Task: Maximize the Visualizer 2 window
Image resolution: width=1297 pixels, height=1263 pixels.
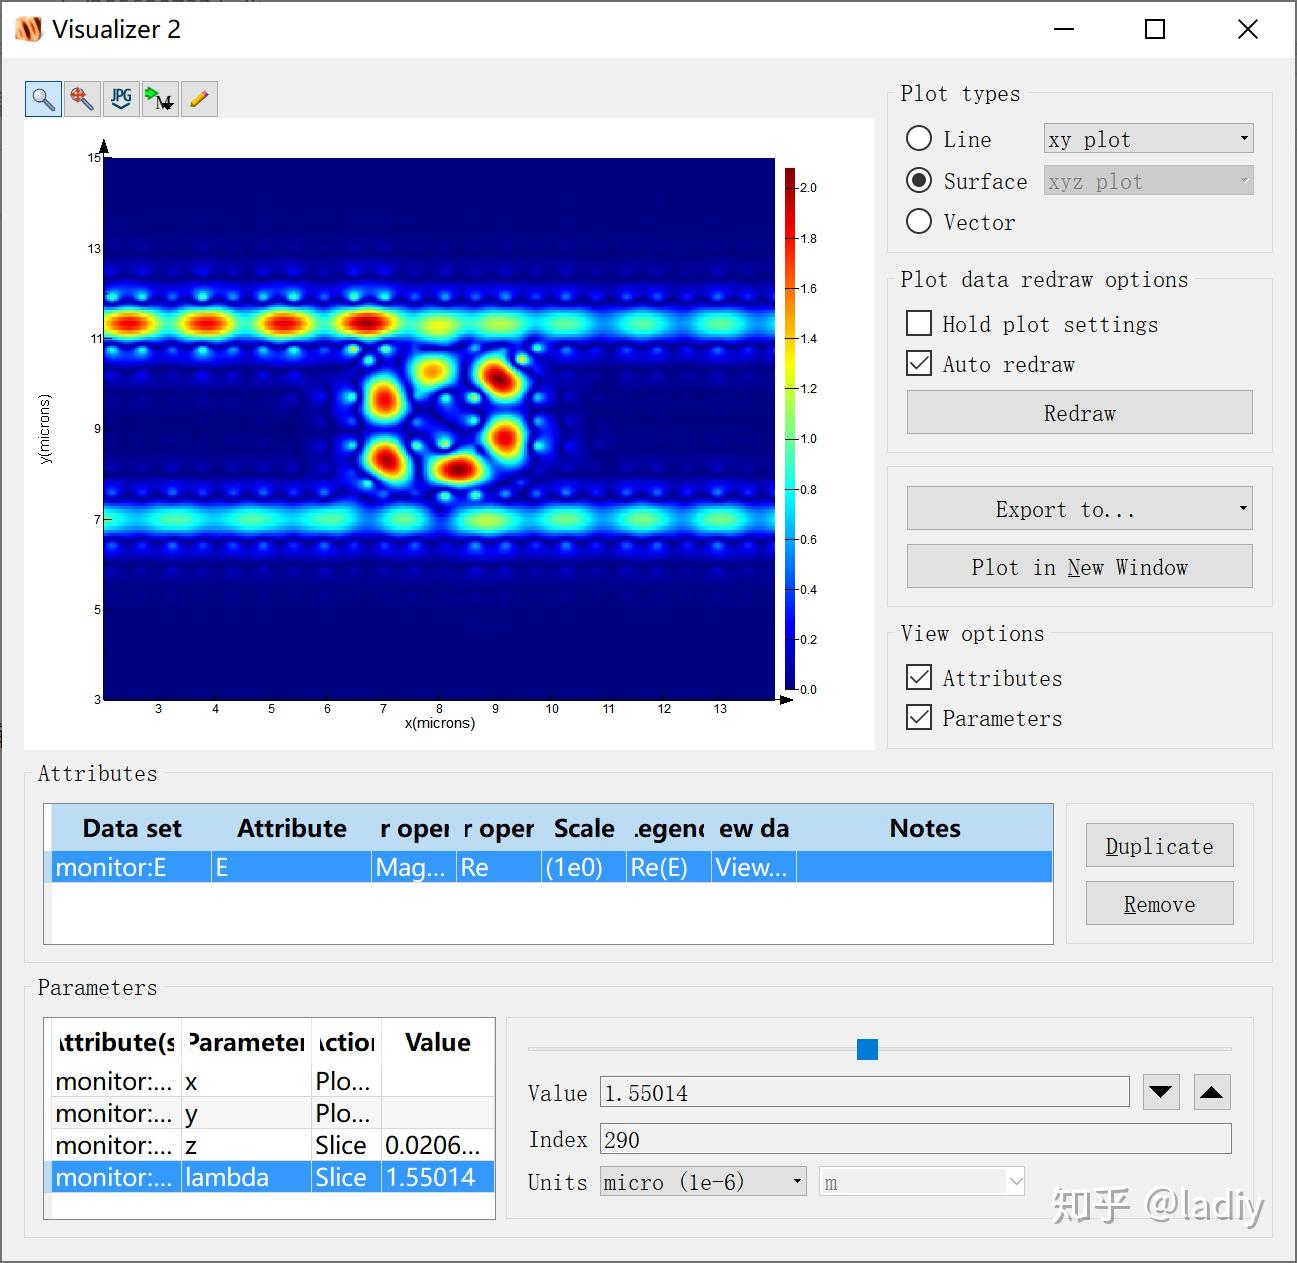Action: tap(1155, 29)
